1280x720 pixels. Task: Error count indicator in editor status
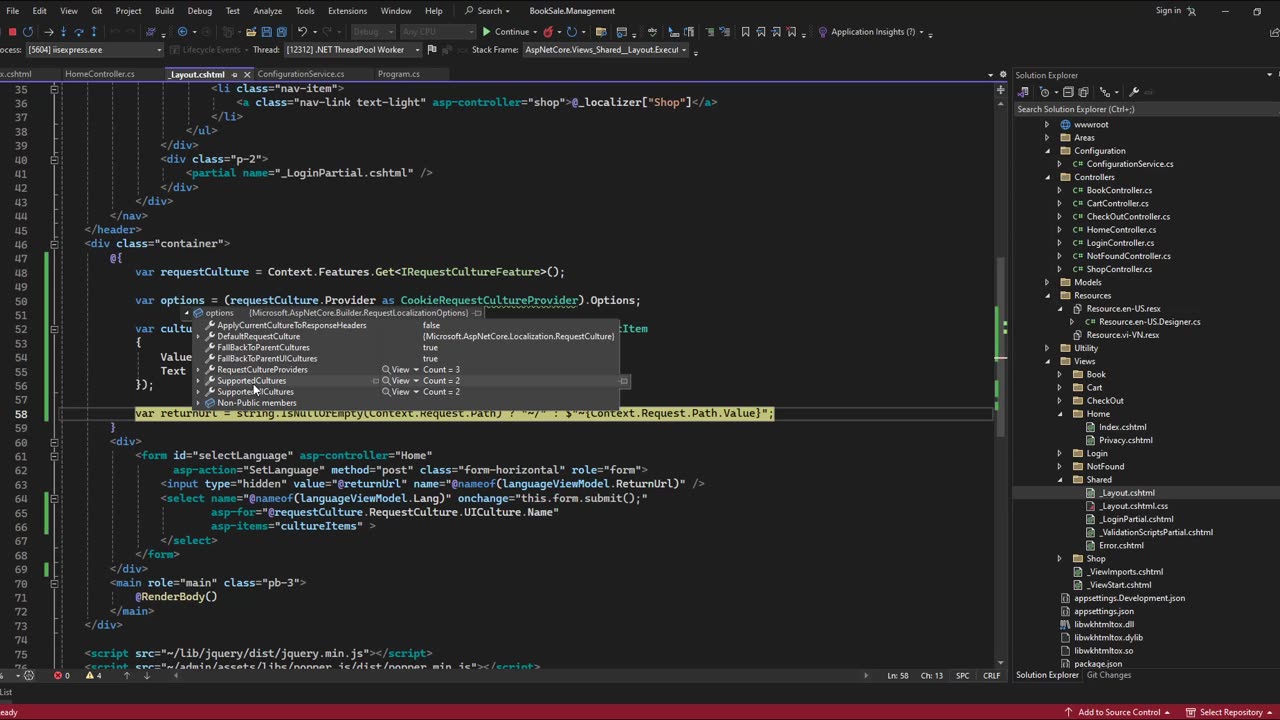62,675
